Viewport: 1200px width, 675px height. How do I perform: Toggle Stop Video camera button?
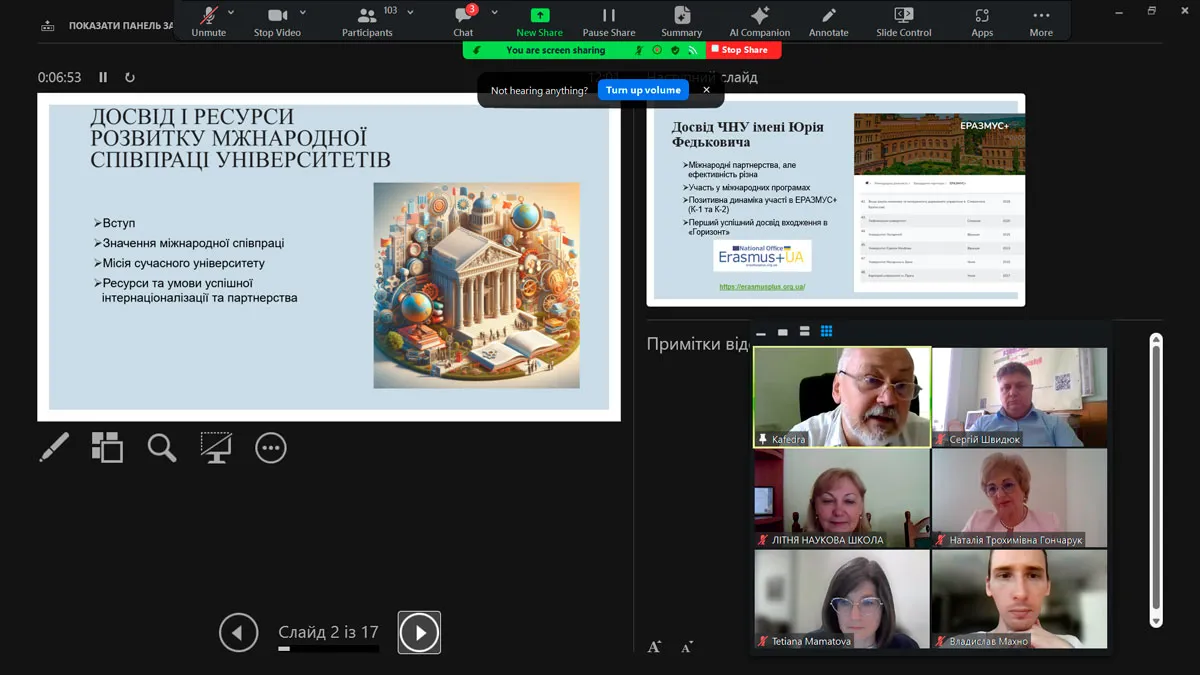pos(277,20)
